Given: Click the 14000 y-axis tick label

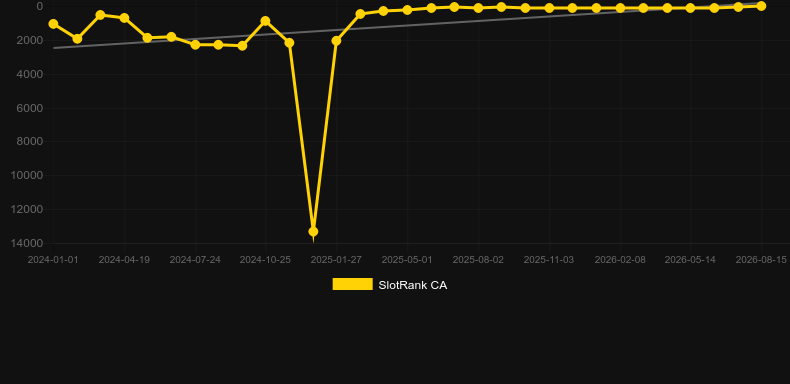Looking at the screenshot, I should [x=27, y=243].
